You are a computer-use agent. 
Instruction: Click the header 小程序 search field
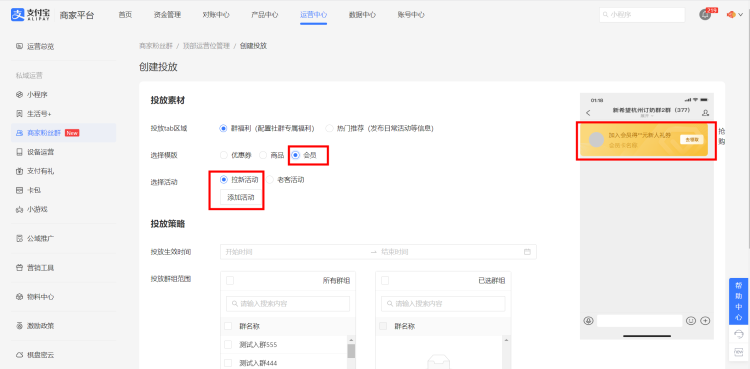click(x=642, y=15)
